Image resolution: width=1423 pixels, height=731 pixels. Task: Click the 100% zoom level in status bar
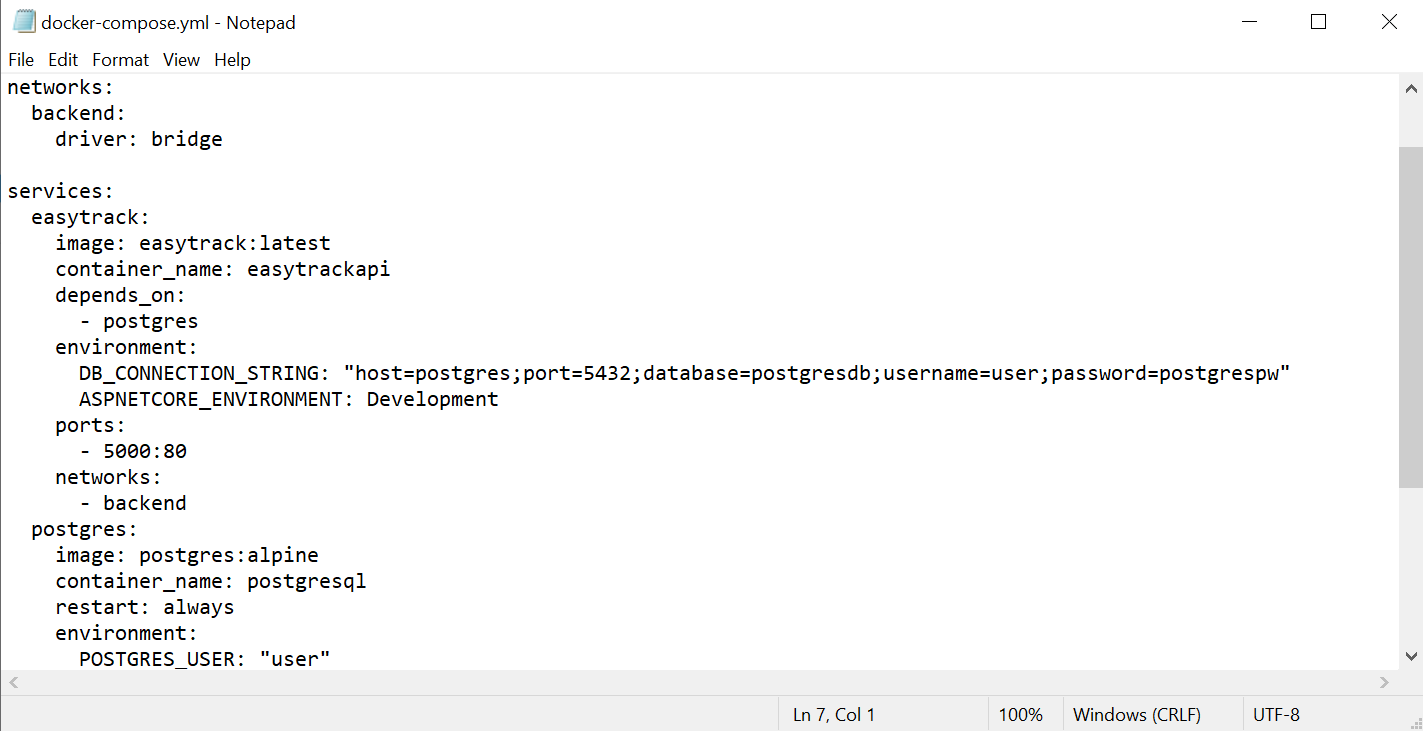[x=1020, y=715]
